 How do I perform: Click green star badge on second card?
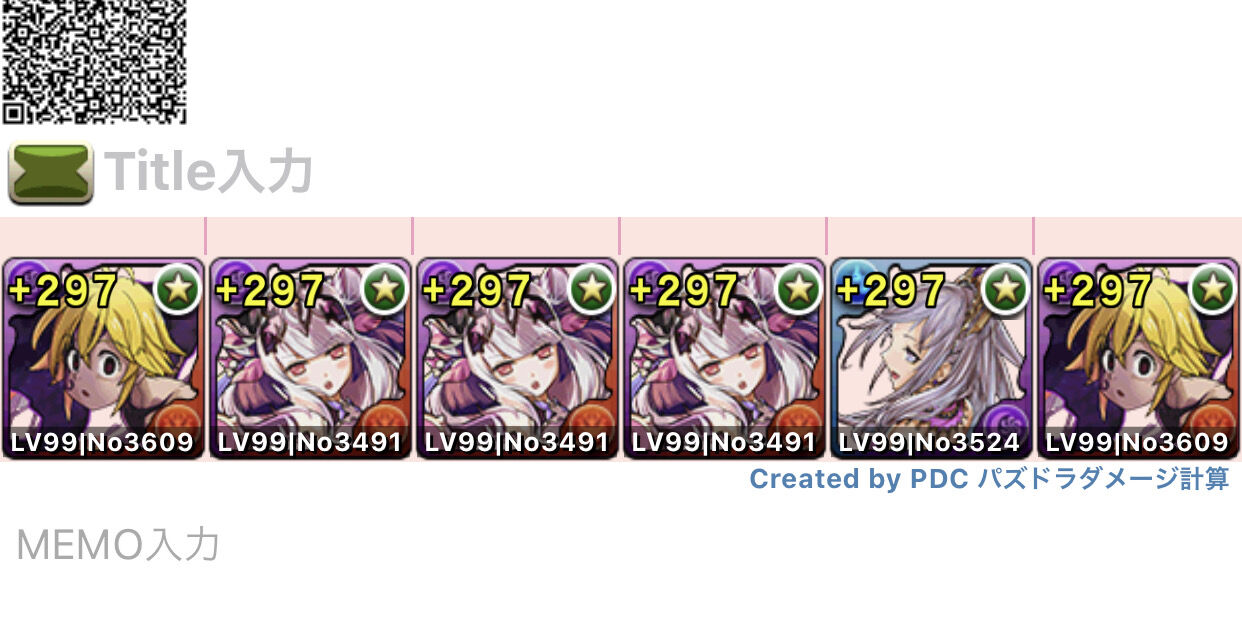(x=385, y=289)
